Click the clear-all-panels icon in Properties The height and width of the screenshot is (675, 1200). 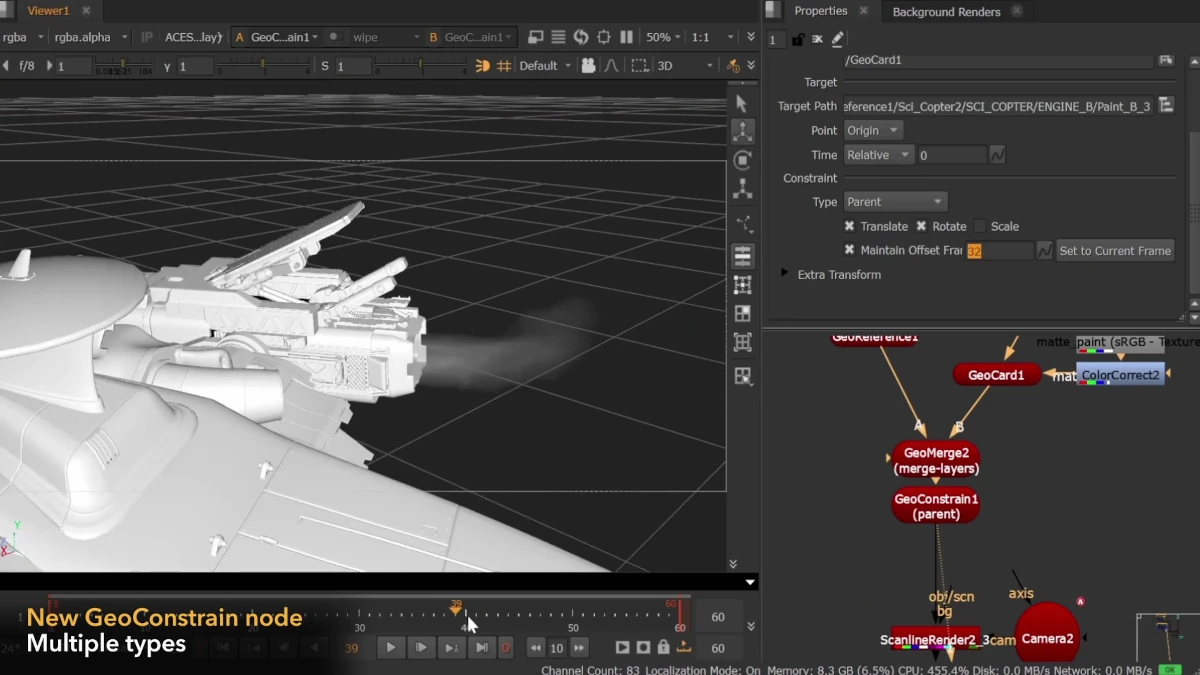[817, 40]
